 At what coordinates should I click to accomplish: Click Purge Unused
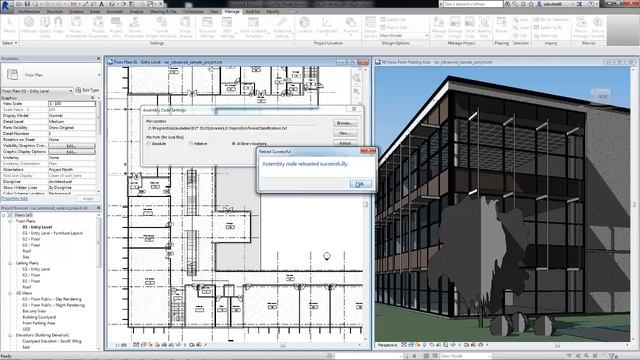pyautogui.click(x=185, y=27)
